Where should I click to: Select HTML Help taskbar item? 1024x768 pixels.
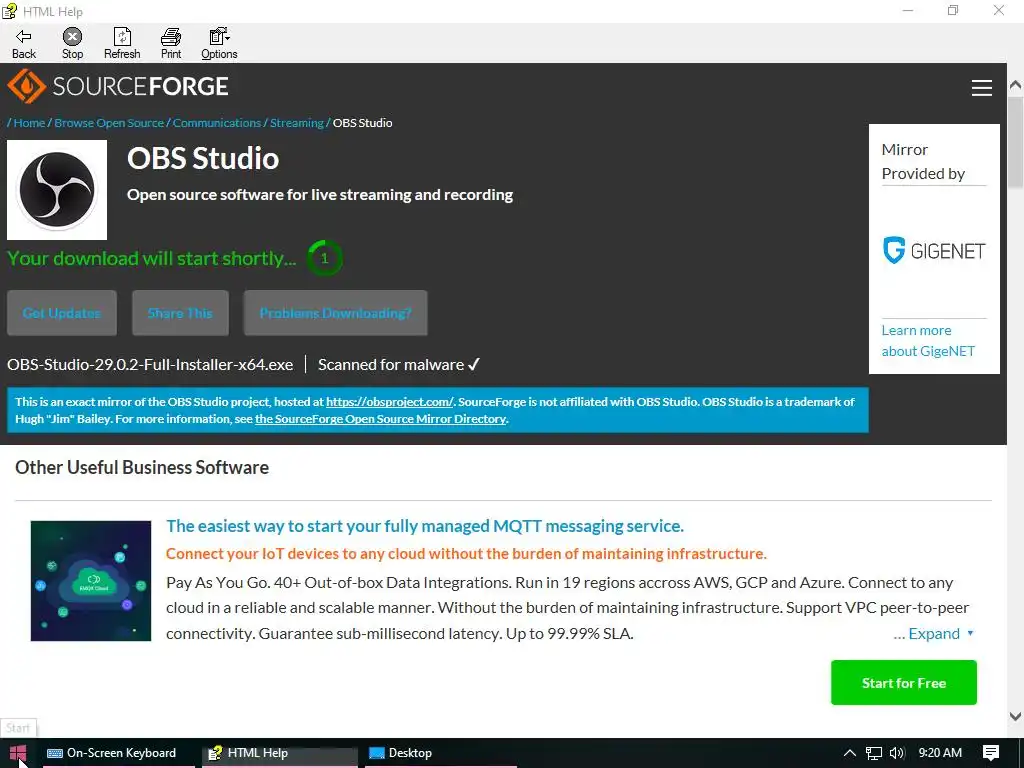tap(280, 752)
